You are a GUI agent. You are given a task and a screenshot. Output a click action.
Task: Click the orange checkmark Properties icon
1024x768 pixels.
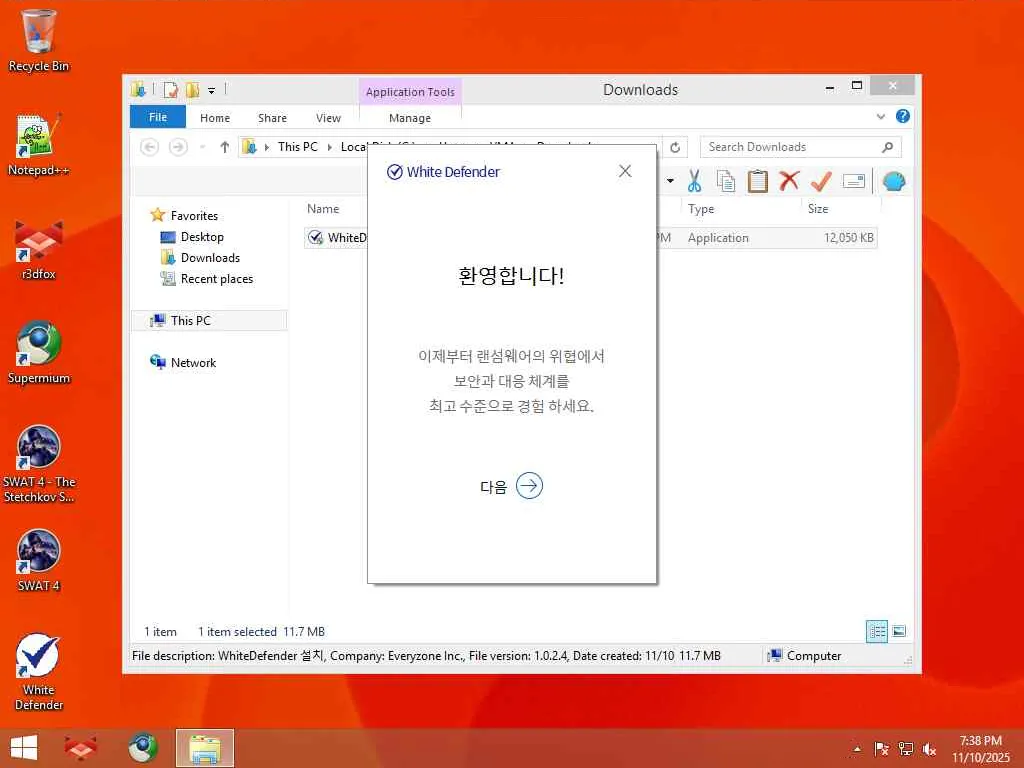click(x=821, y=181)
